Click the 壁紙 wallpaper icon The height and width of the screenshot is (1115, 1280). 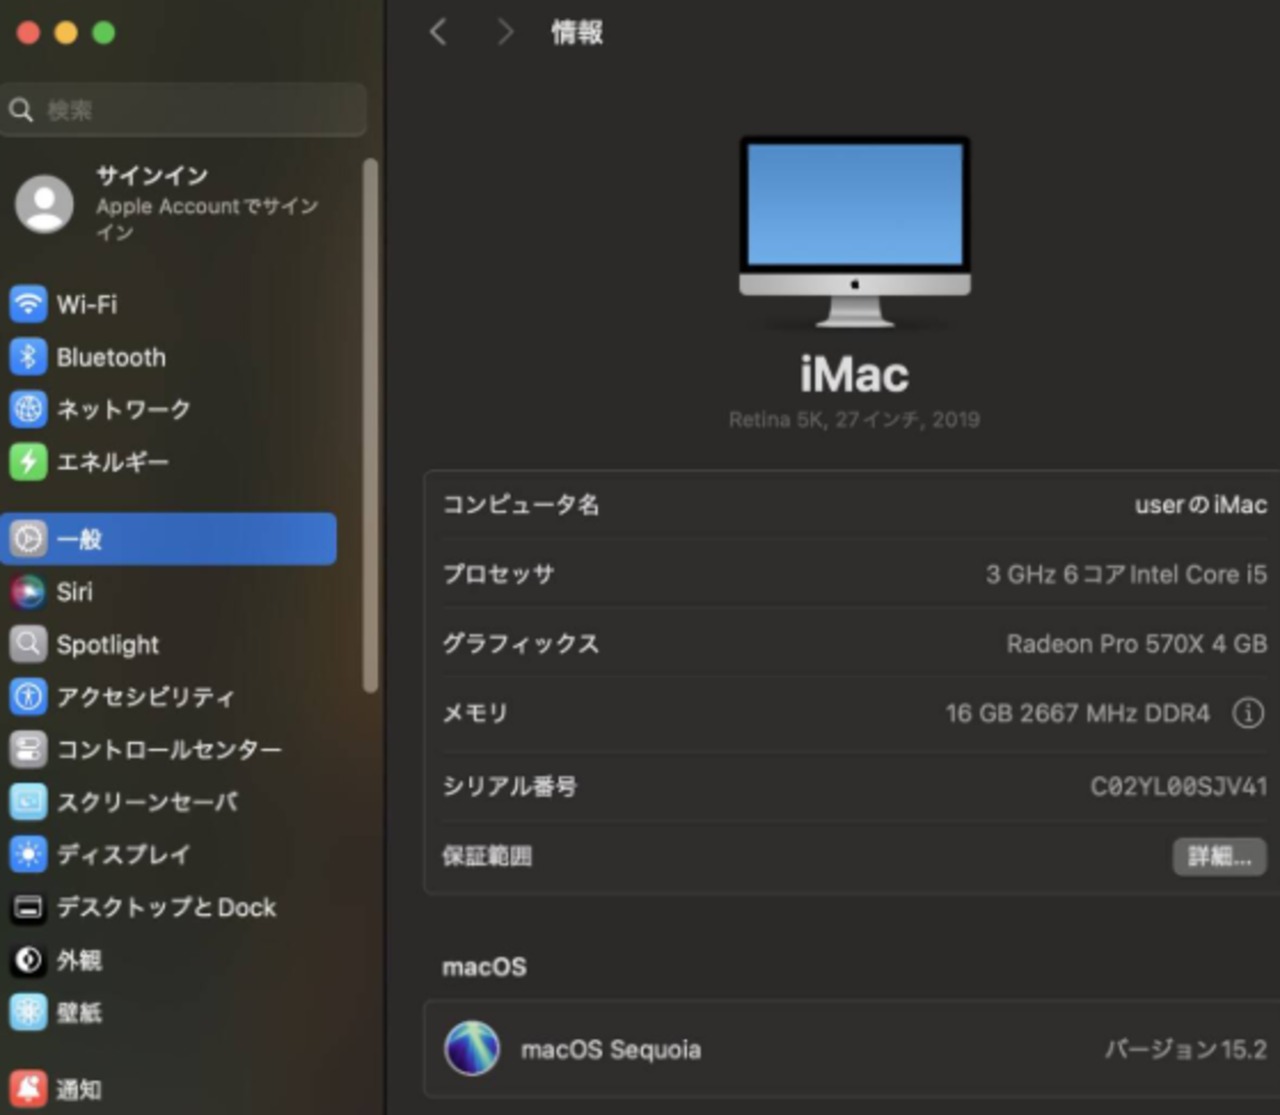click(x=28, y=1012)
